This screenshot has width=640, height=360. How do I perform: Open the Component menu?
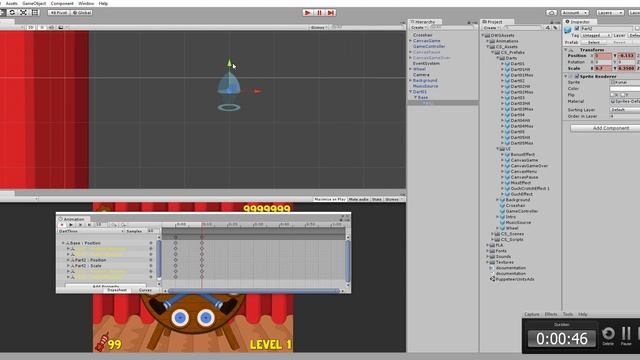[62, 3]
